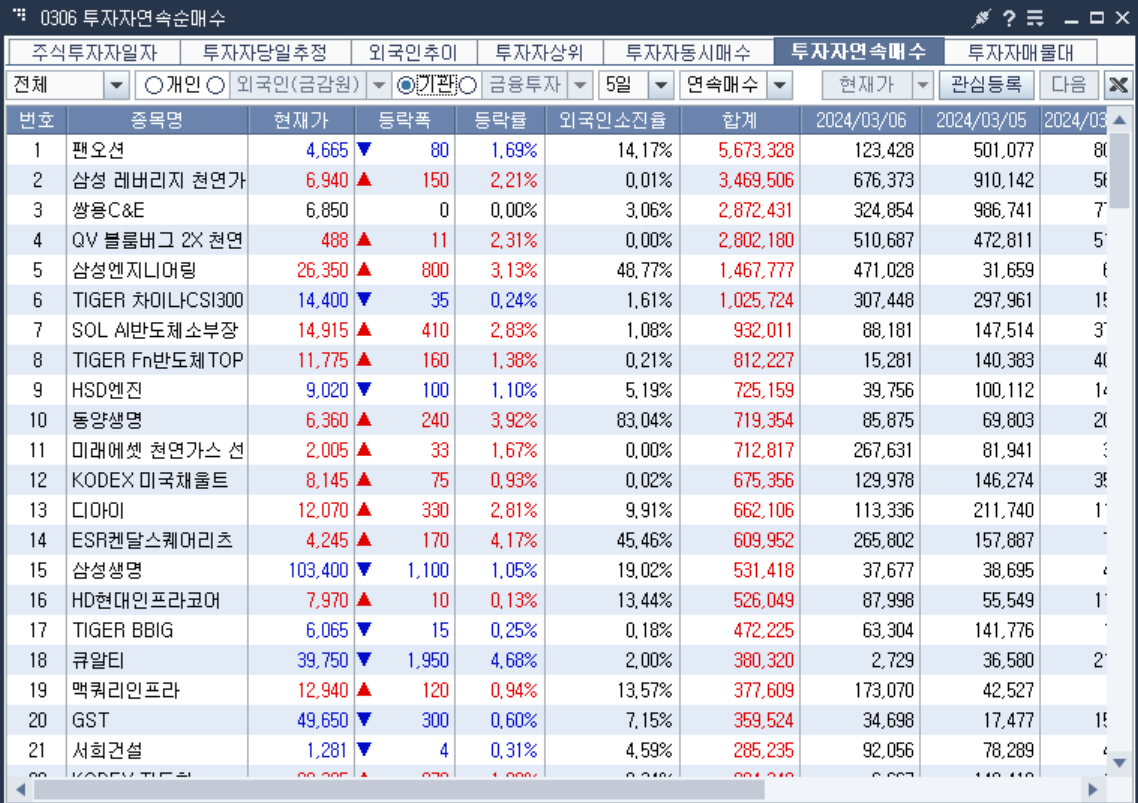Click the horizontal scrollbar thumb
The width and height of the screenshot is (1138, 803).
point(399,789)
